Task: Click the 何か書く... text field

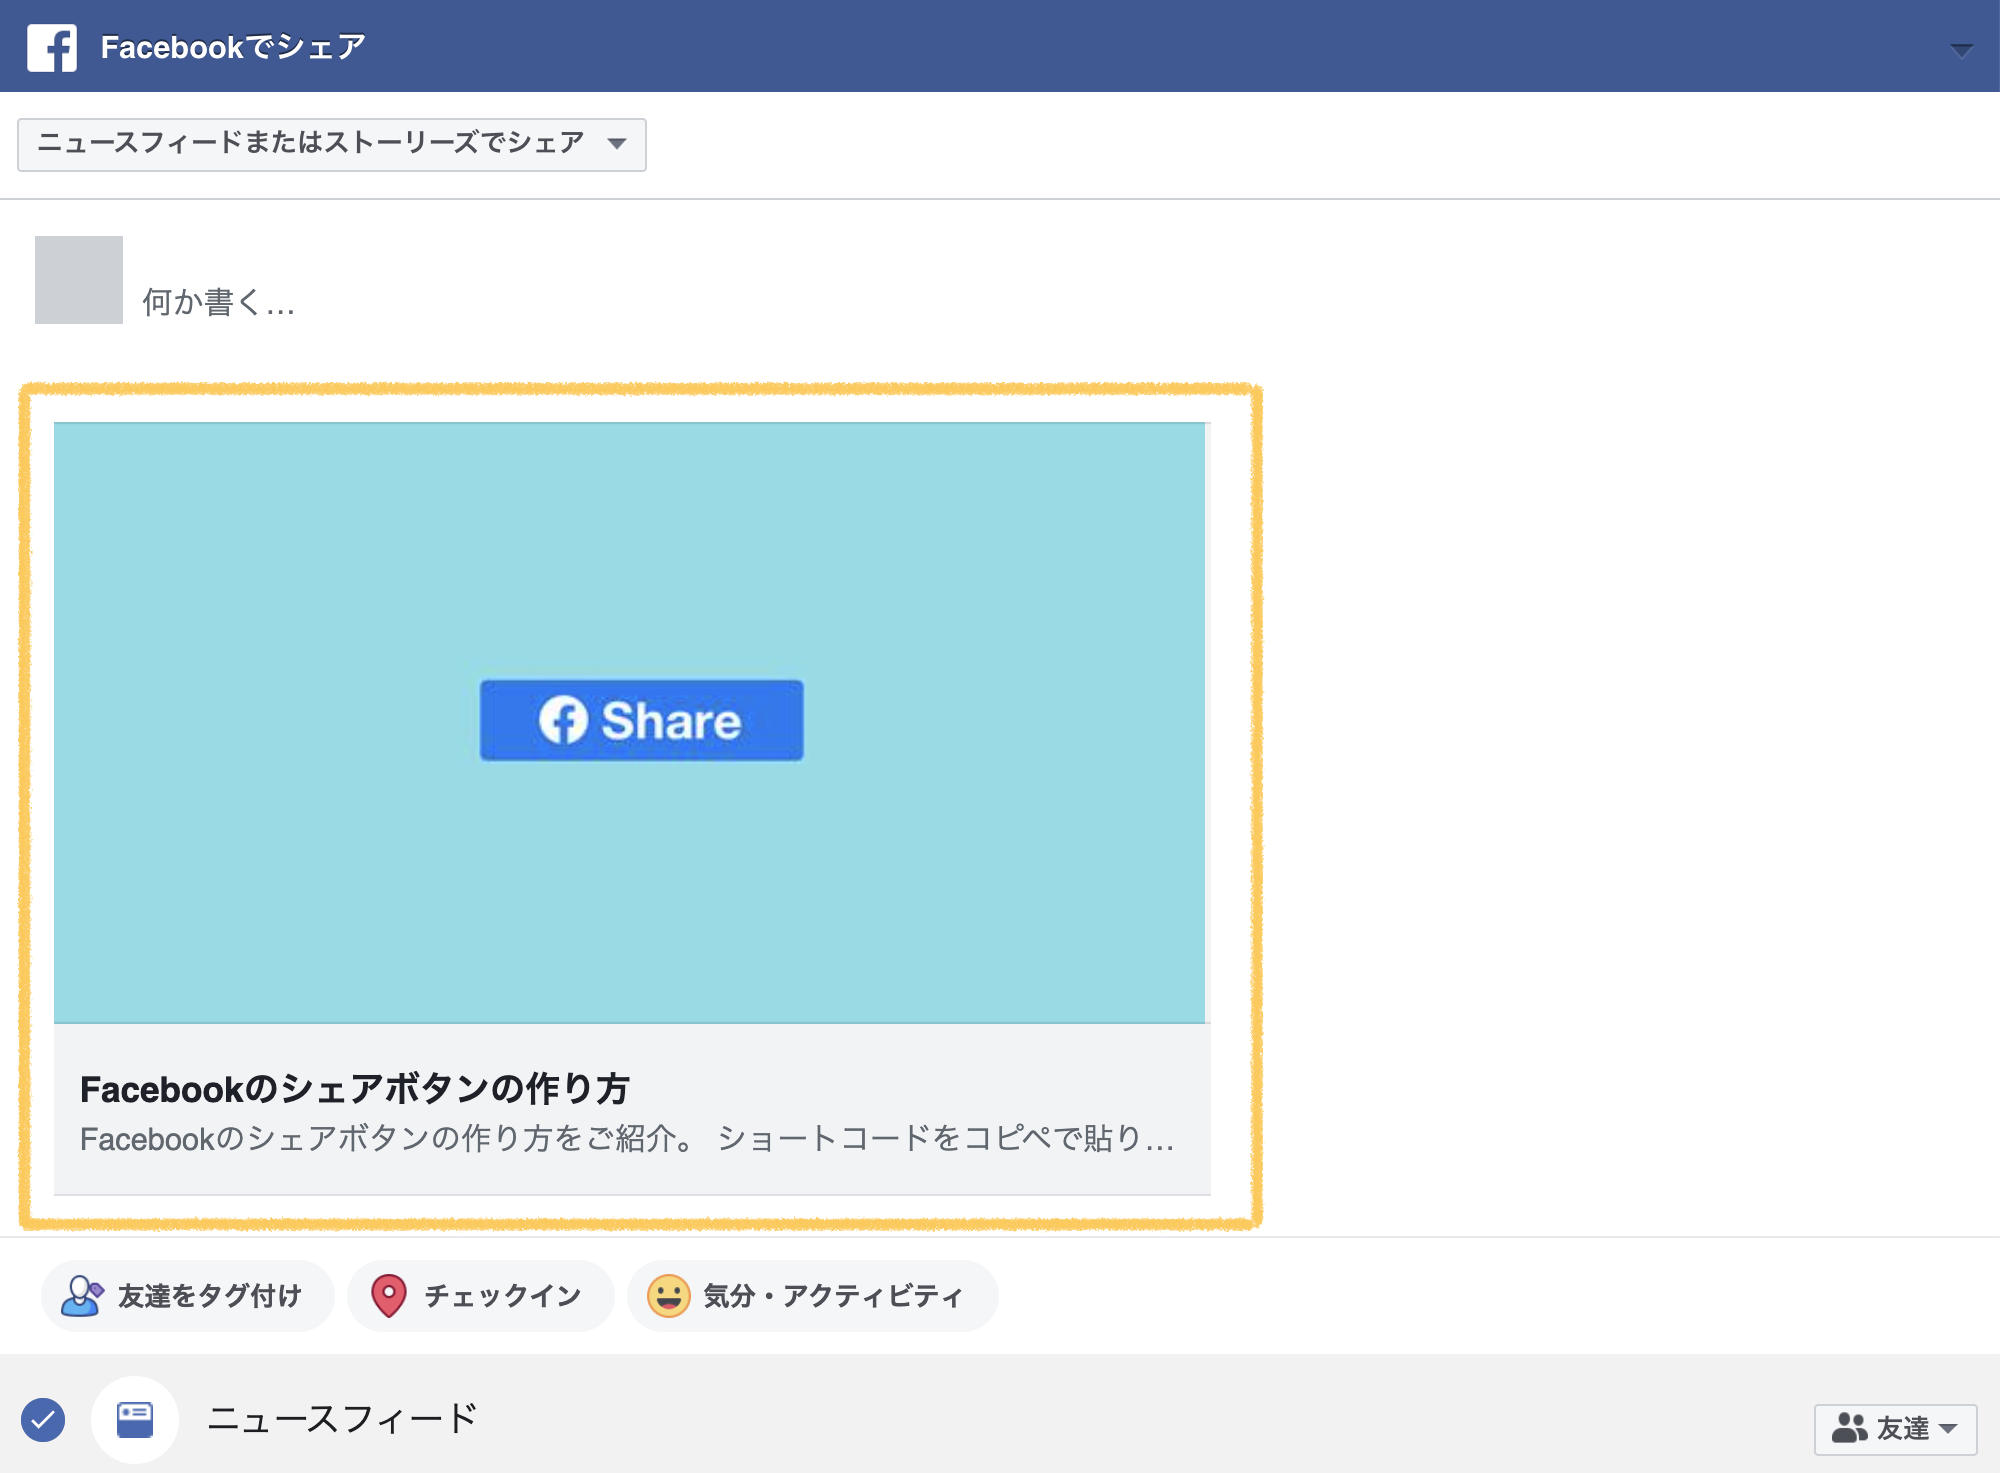Action: pyautogui.click(x=219, y=302)
